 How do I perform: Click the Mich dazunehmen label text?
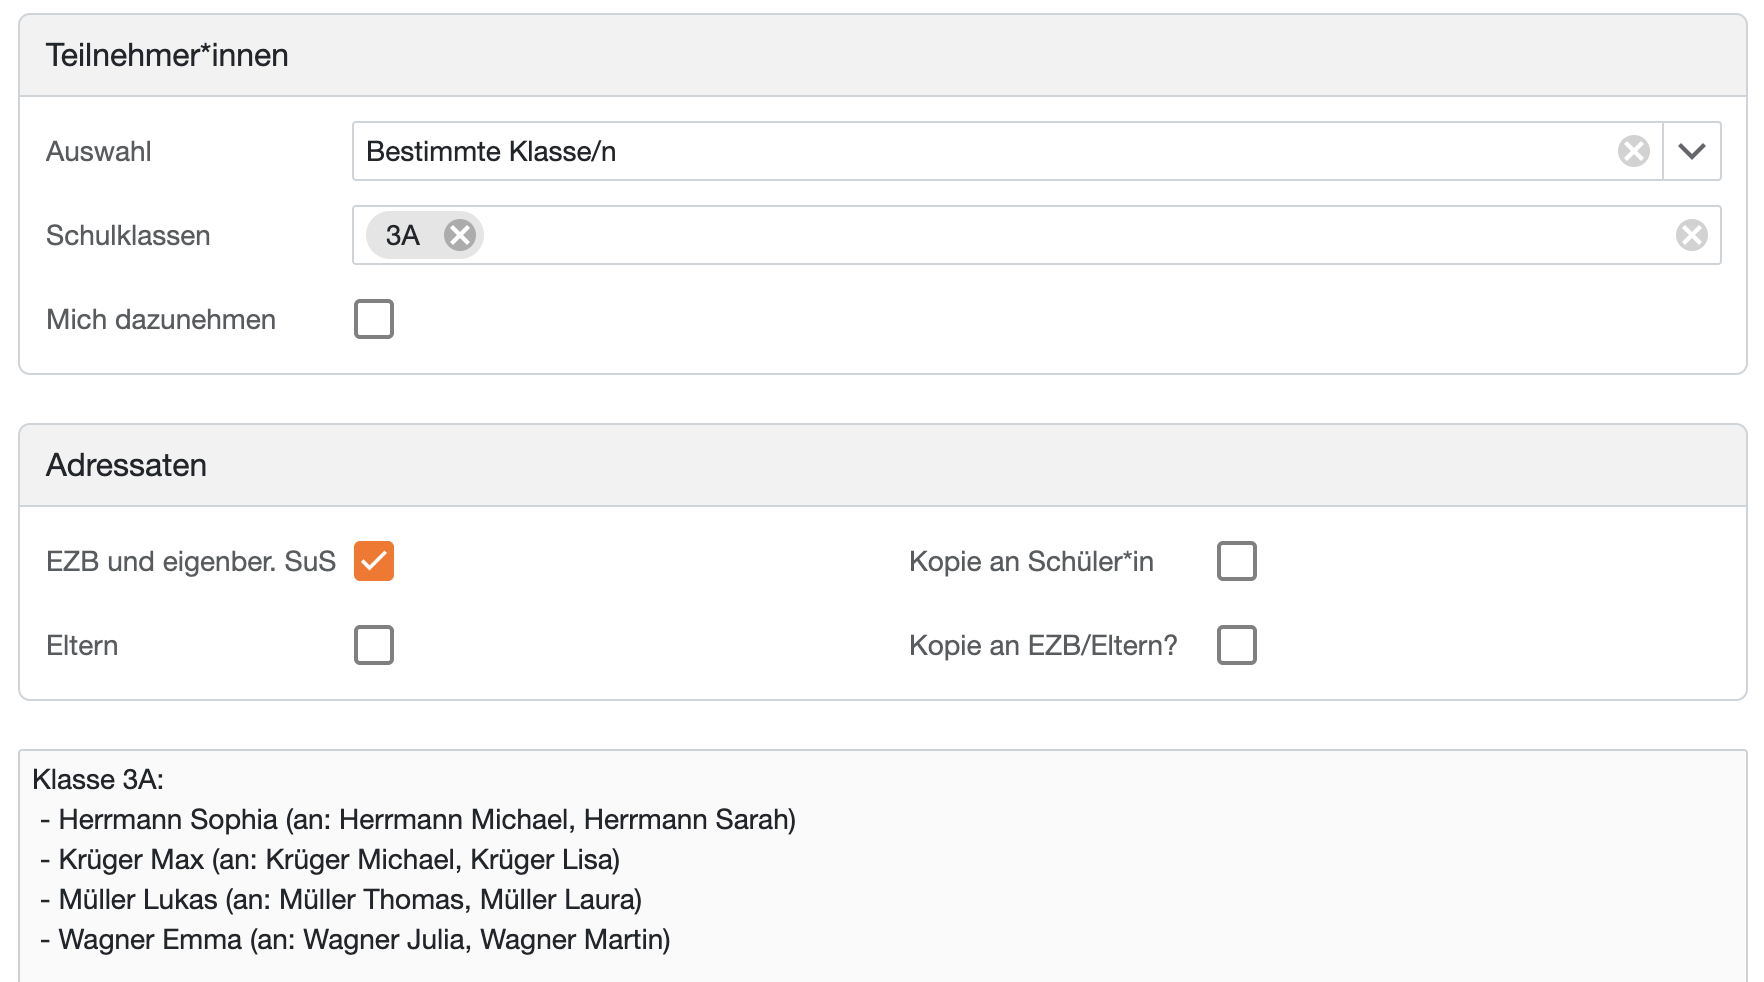point(161,319)
